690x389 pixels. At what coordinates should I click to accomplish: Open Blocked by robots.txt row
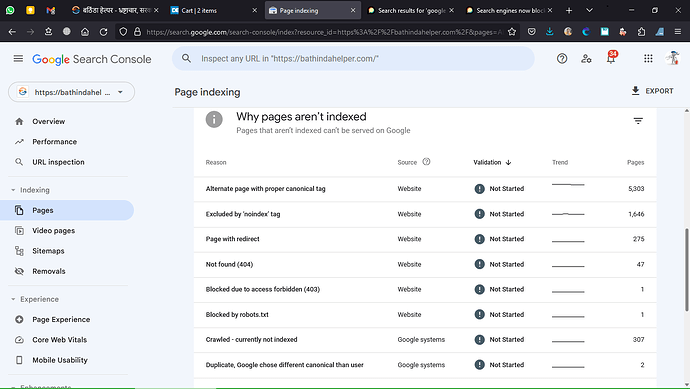pos(425,315)
